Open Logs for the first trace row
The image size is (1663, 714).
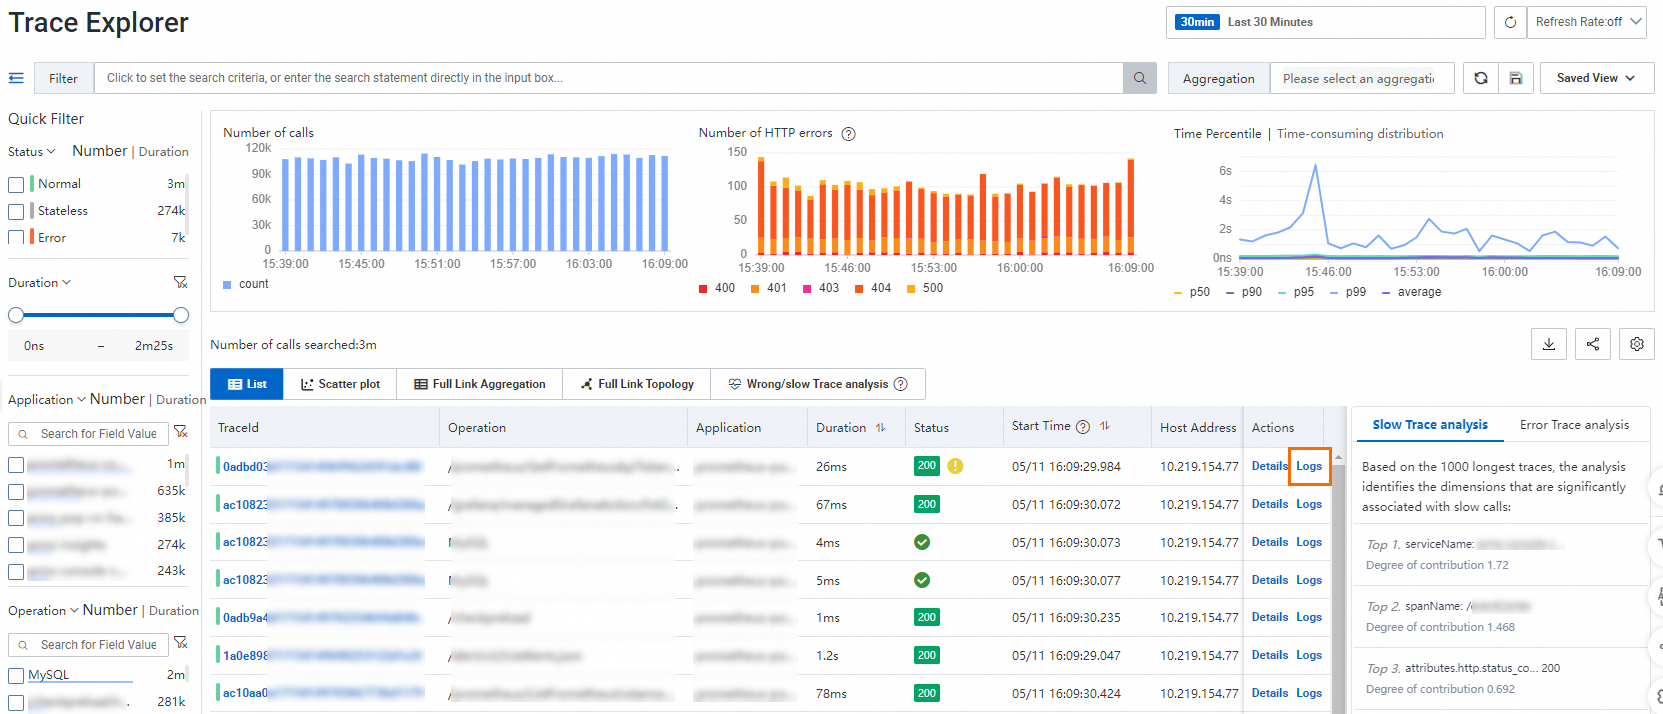[x=1309, y=466]
